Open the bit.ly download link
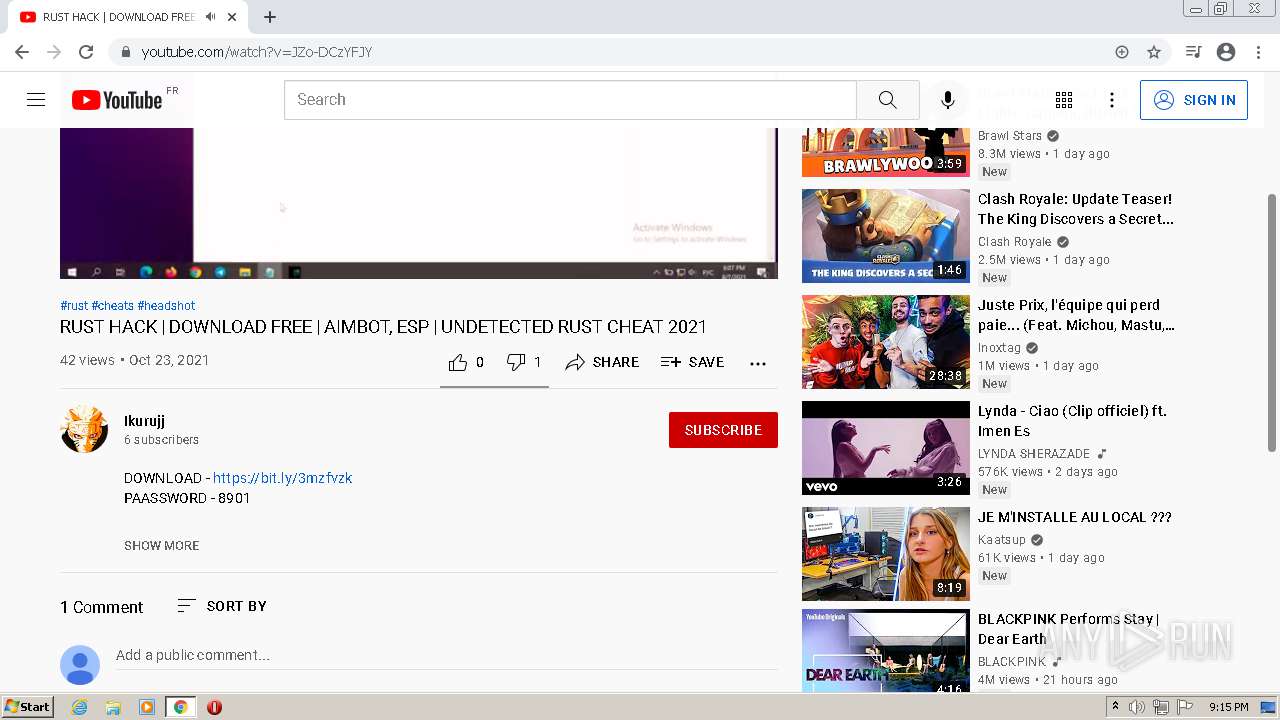Viewport: 1280px width, 720px height. (282, 478)
